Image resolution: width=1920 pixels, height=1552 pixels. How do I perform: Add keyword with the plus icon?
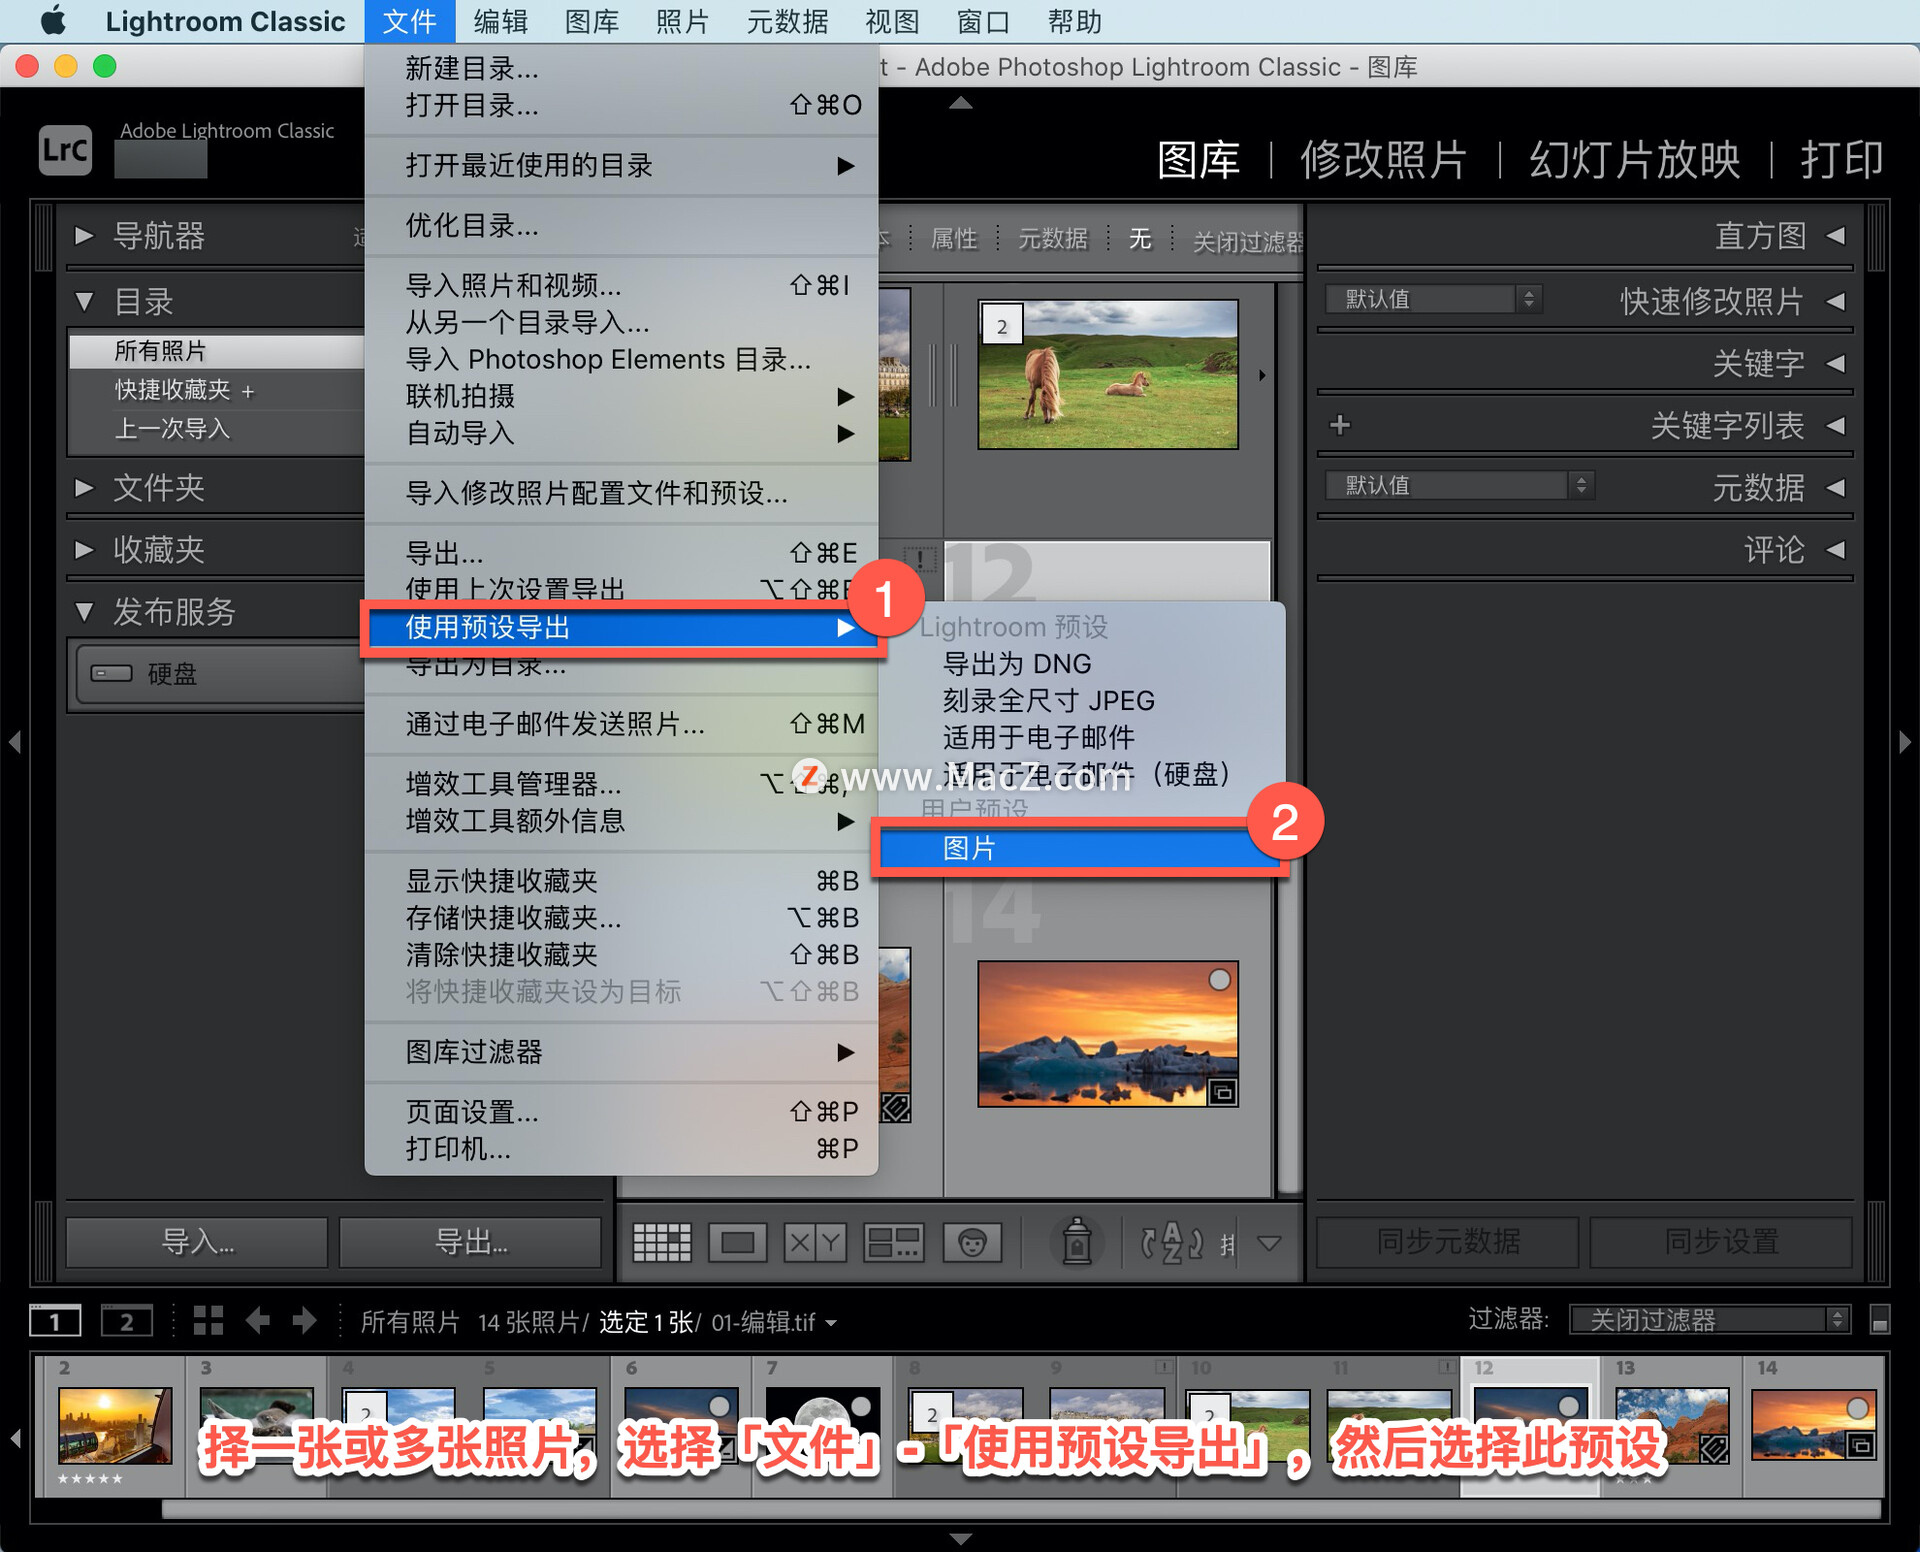pyautogui.click(x=1340, y=425)
